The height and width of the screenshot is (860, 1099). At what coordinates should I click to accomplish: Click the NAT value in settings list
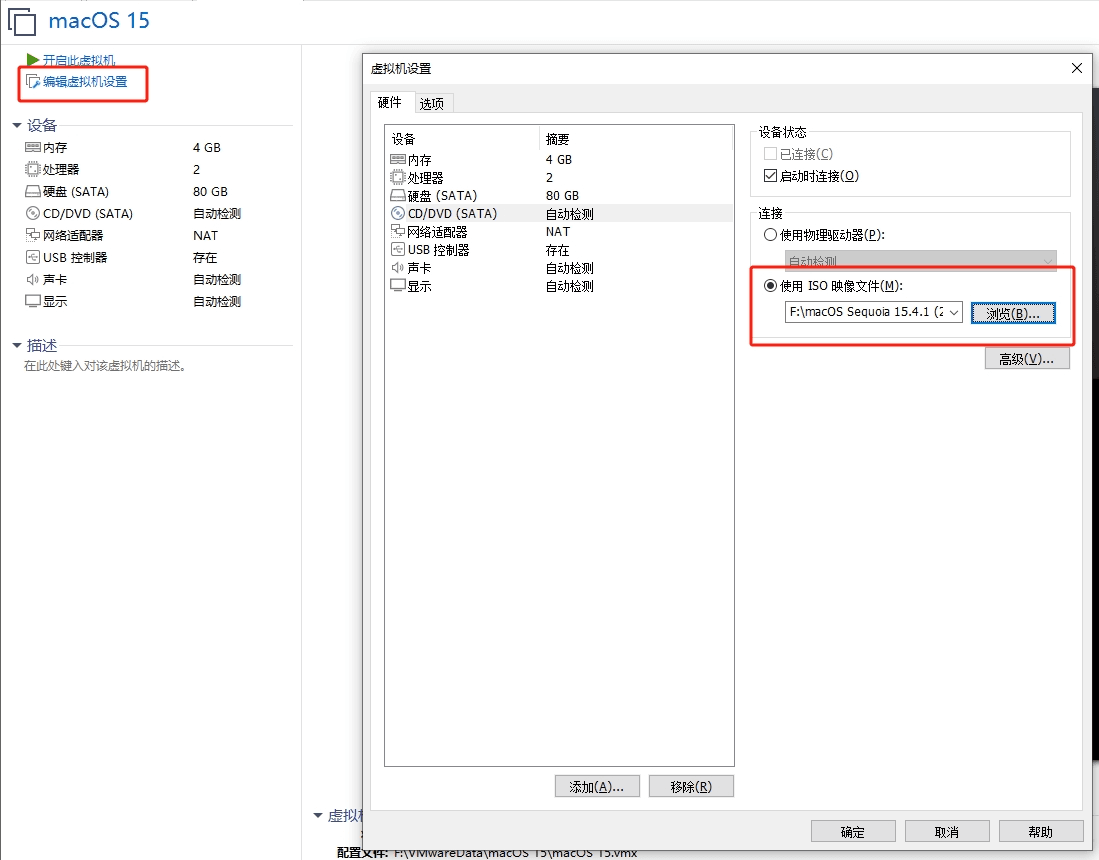558,231
